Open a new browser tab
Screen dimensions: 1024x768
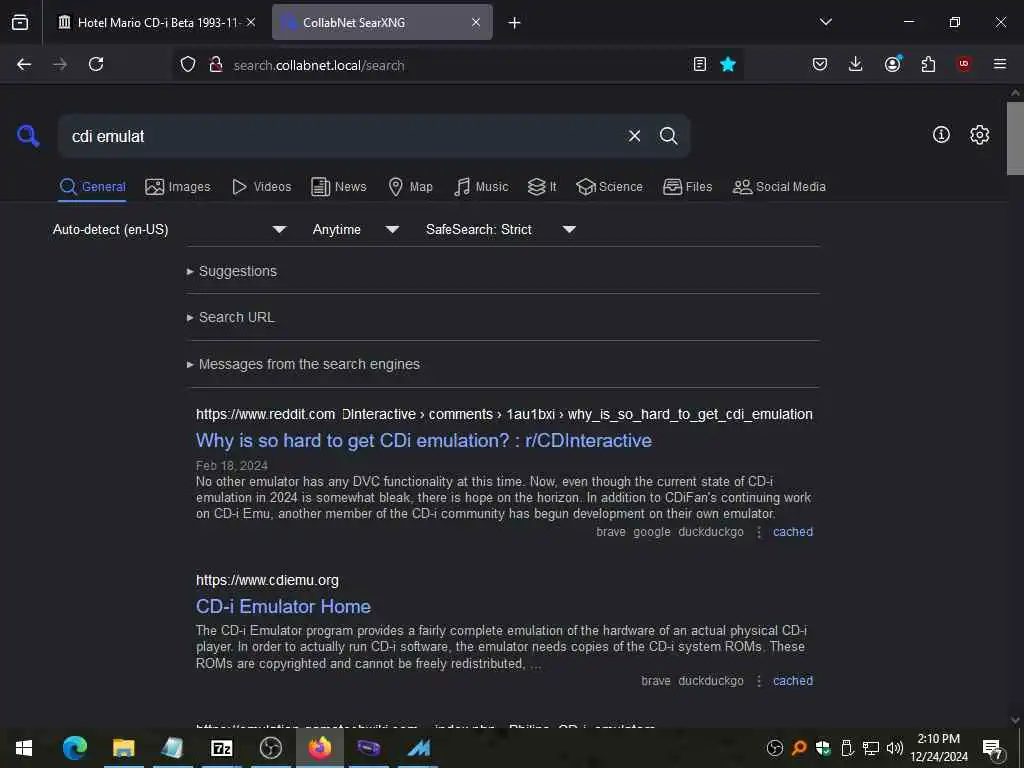(515, 23)
